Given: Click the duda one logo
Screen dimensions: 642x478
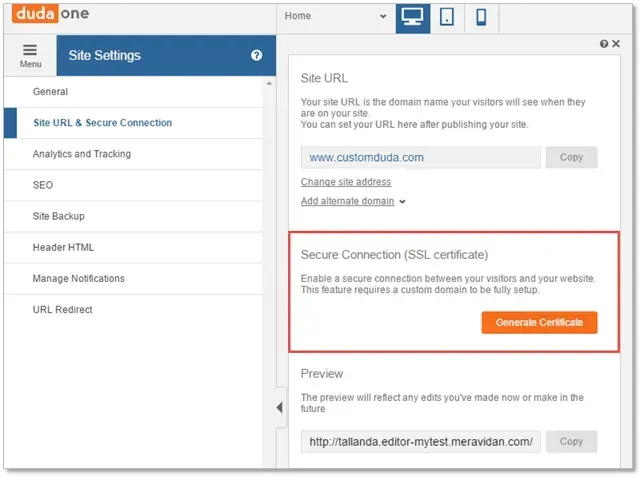Looking at the screenshot, I should point(50,14).
